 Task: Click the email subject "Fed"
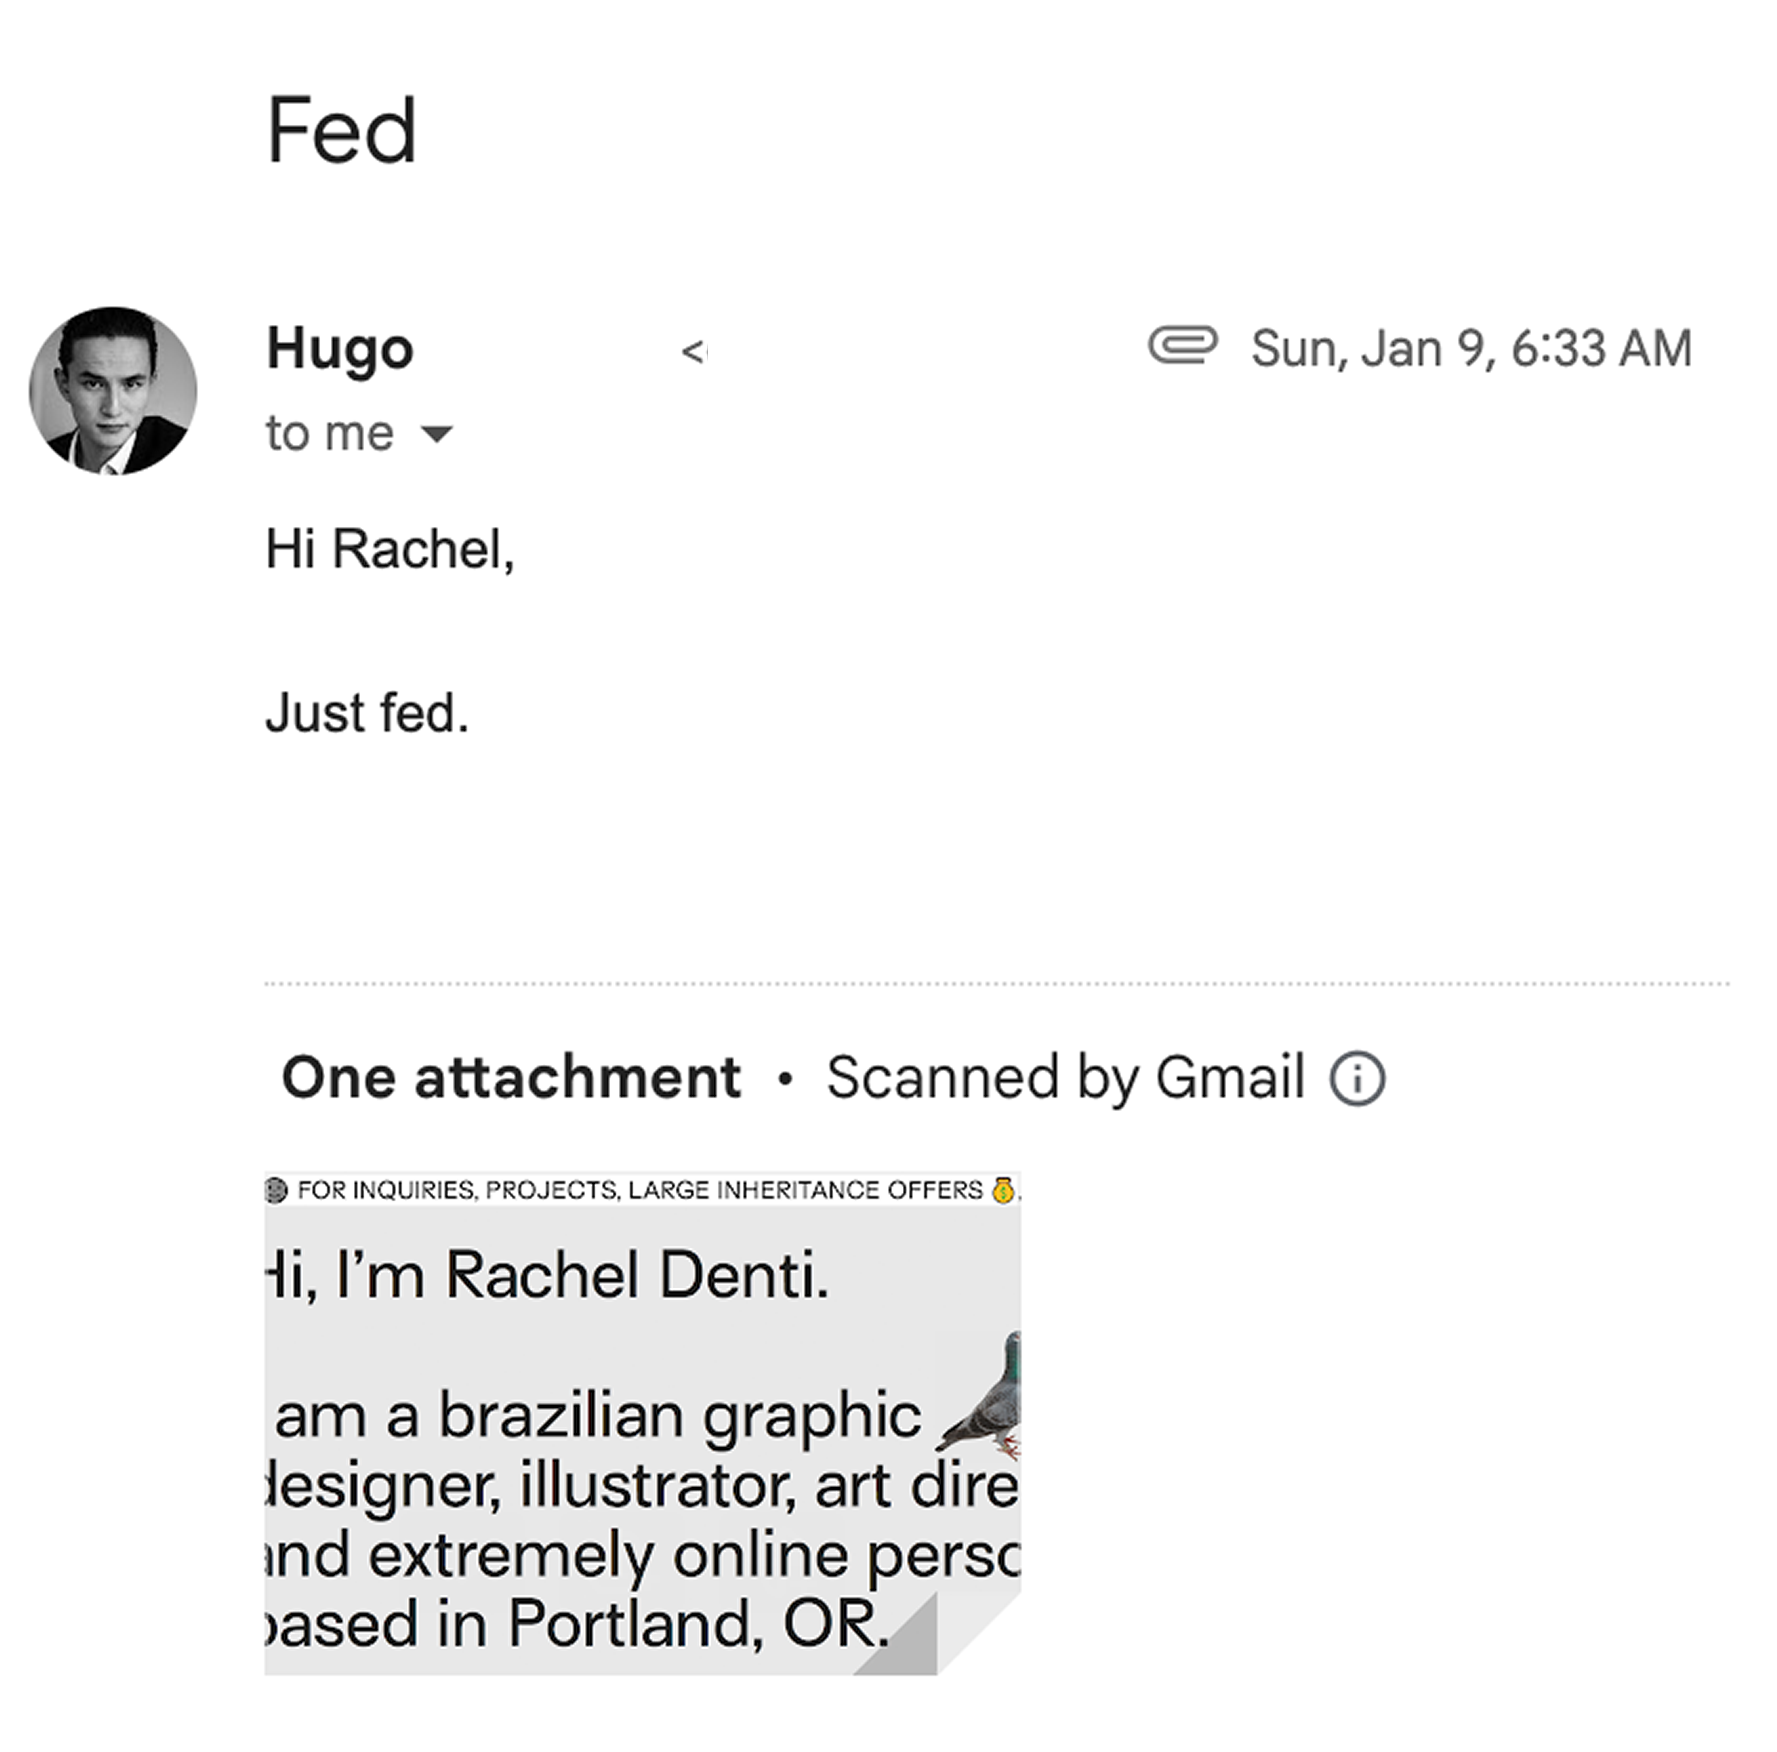tap(341, 130)
